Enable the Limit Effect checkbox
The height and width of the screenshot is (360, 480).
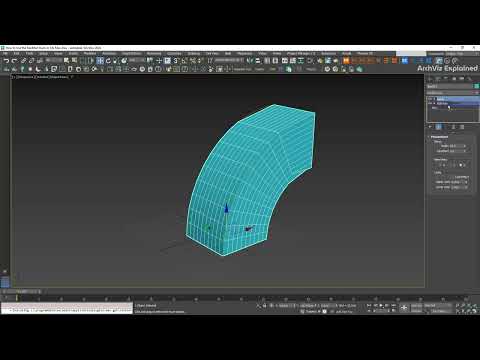[x=453, y=177]
